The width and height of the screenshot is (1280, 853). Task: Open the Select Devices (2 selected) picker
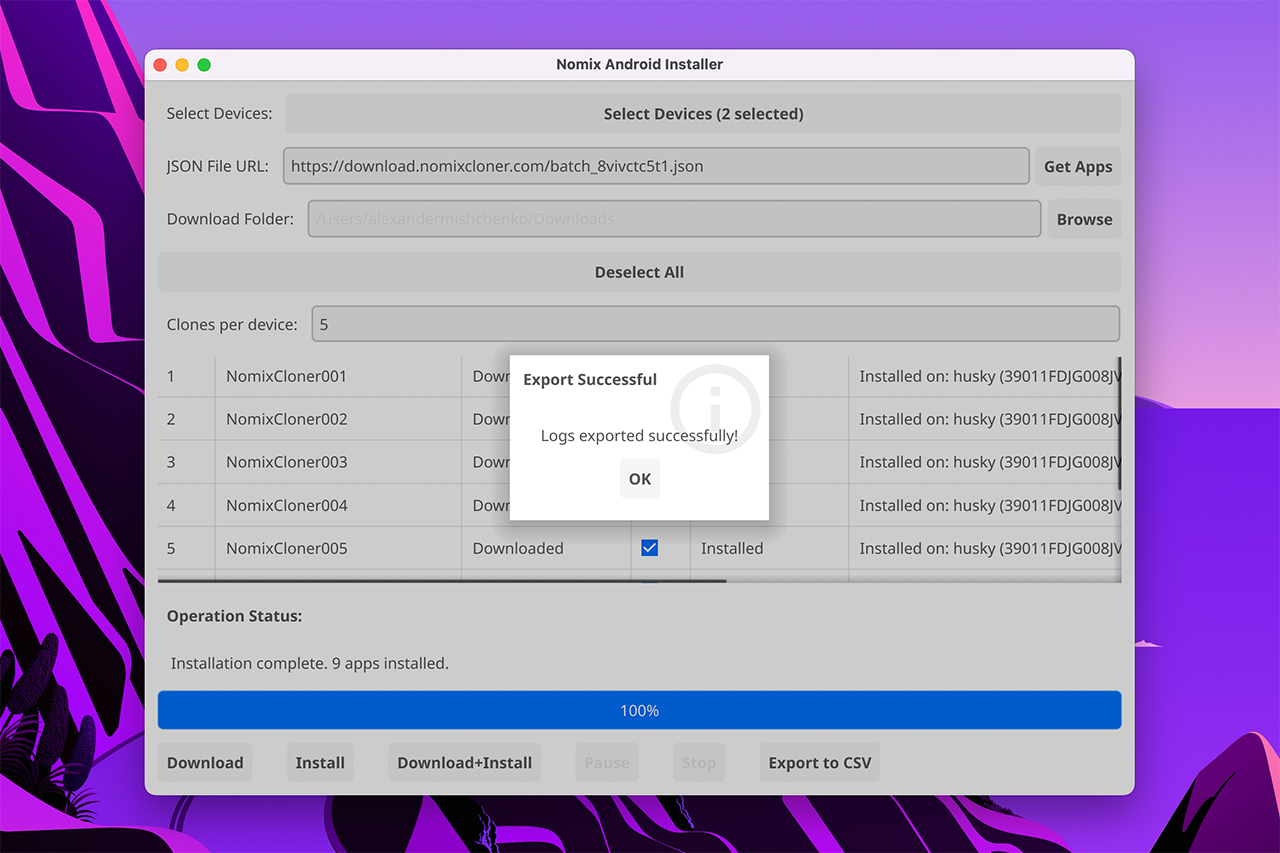[x=703, y=114]
